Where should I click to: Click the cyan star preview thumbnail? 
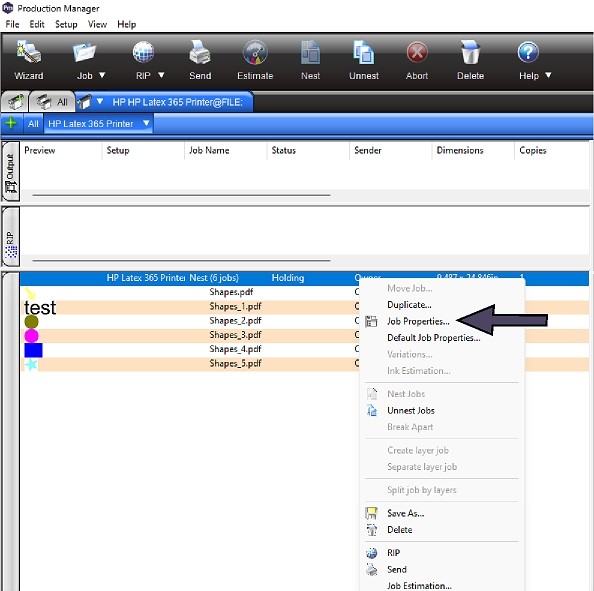31,364
